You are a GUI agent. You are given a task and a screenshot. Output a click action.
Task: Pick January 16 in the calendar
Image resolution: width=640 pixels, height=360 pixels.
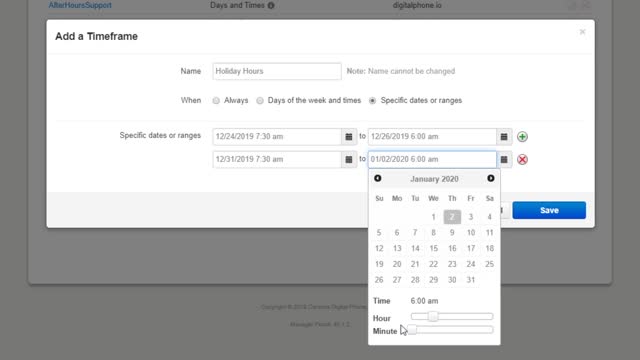pos(452,249)
